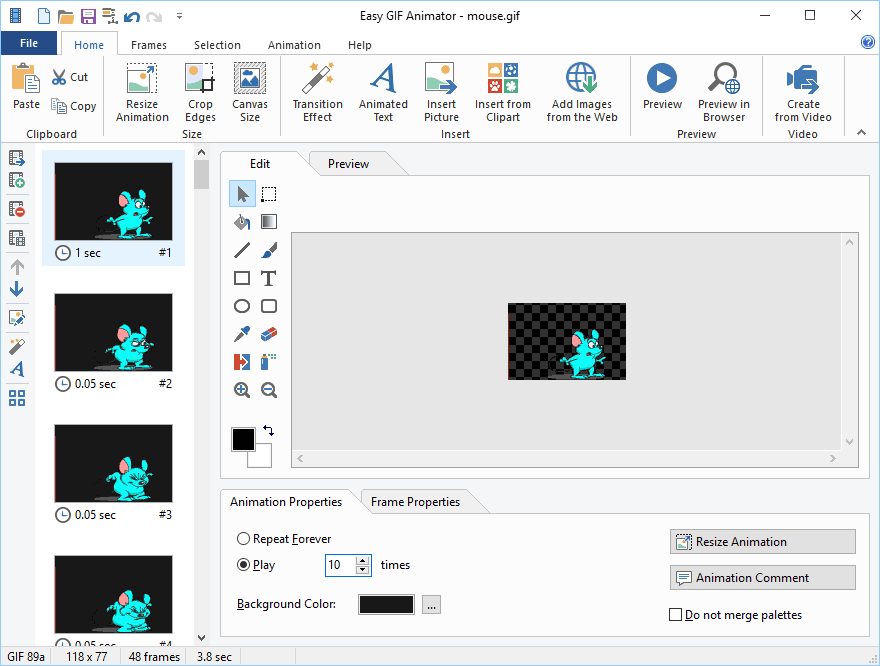Open the Frame Properties tab

(x=415, y=502)
